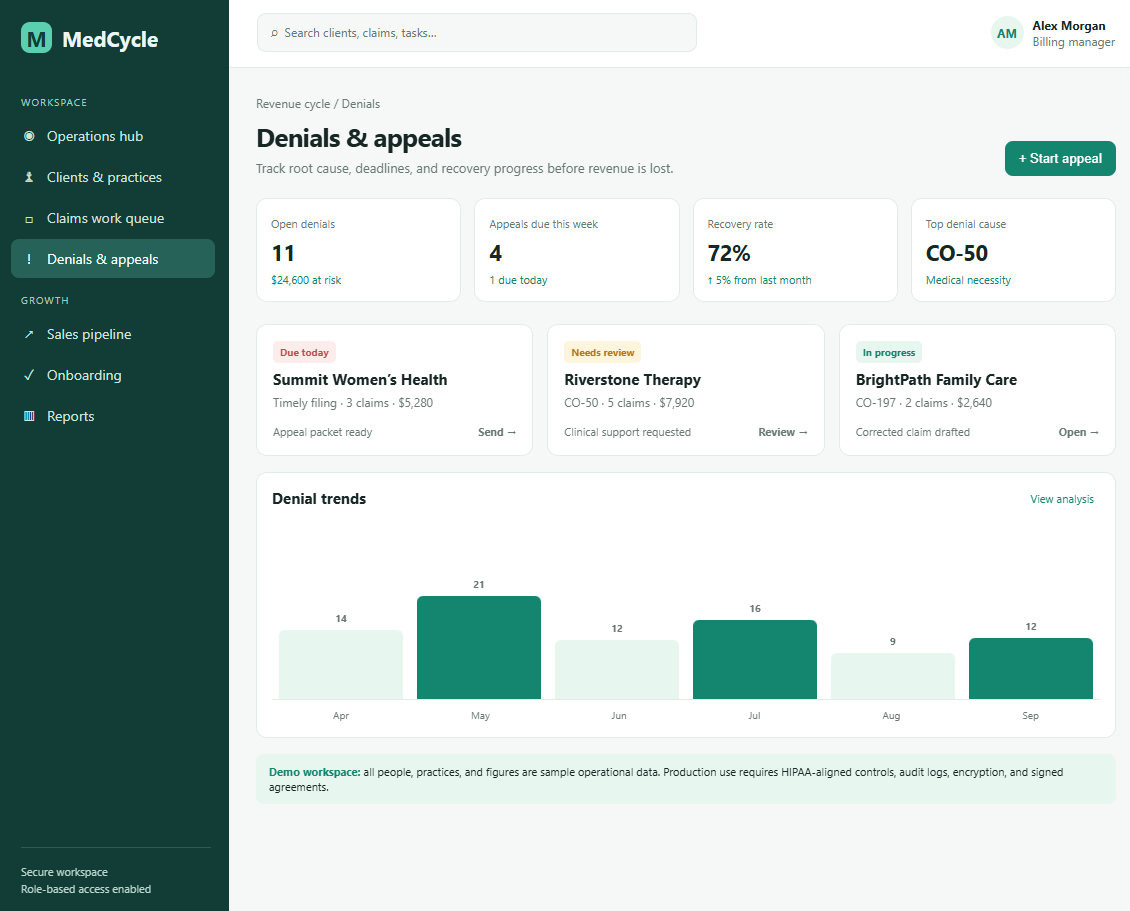Select Denials & appeals nav item
The height and width of the screenshot is (911, 1130).
pyautogui.click(x=113, y=259)
